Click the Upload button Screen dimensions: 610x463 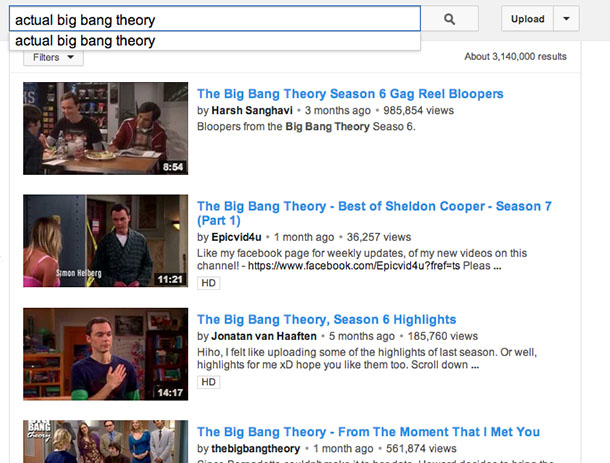pos(527,19)
